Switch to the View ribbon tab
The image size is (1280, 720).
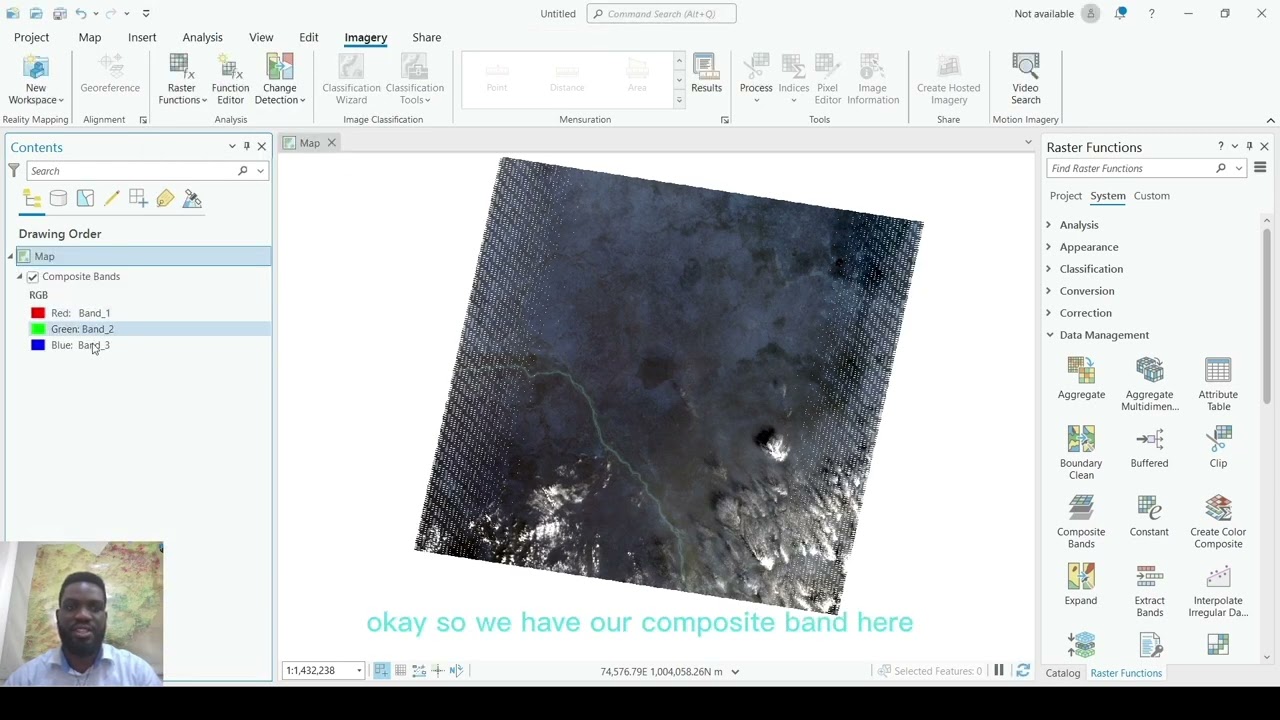[261, 37]
